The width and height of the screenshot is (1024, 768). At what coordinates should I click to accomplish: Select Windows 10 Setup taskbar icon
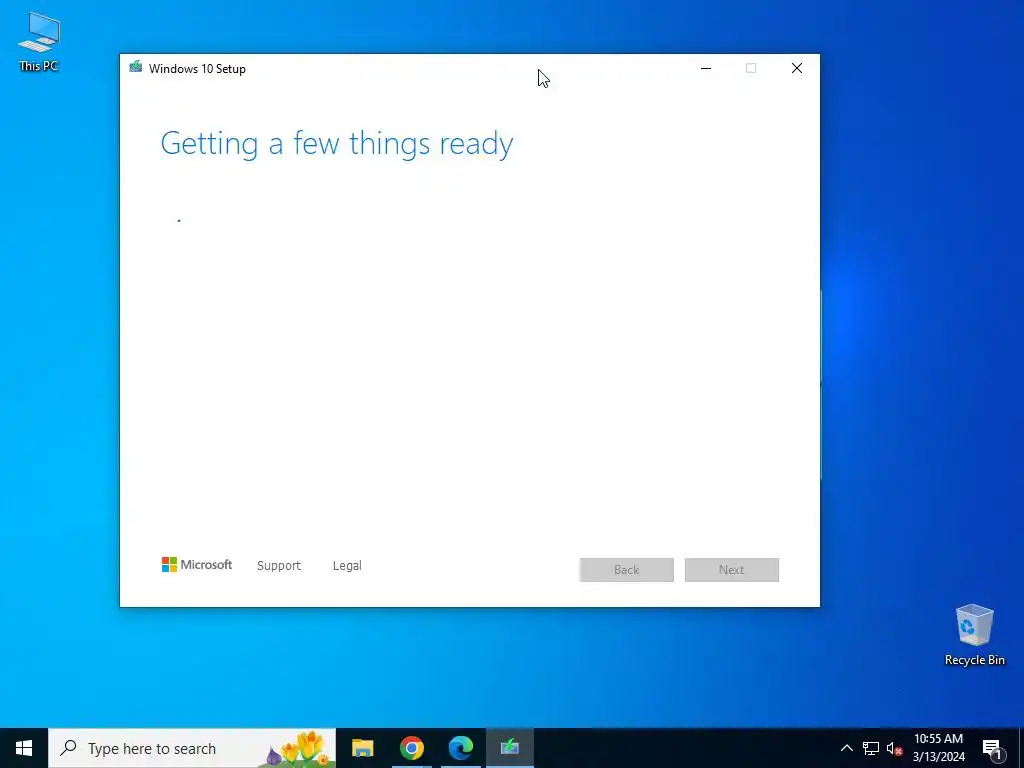pyautogui.click(x=510, y=748)
